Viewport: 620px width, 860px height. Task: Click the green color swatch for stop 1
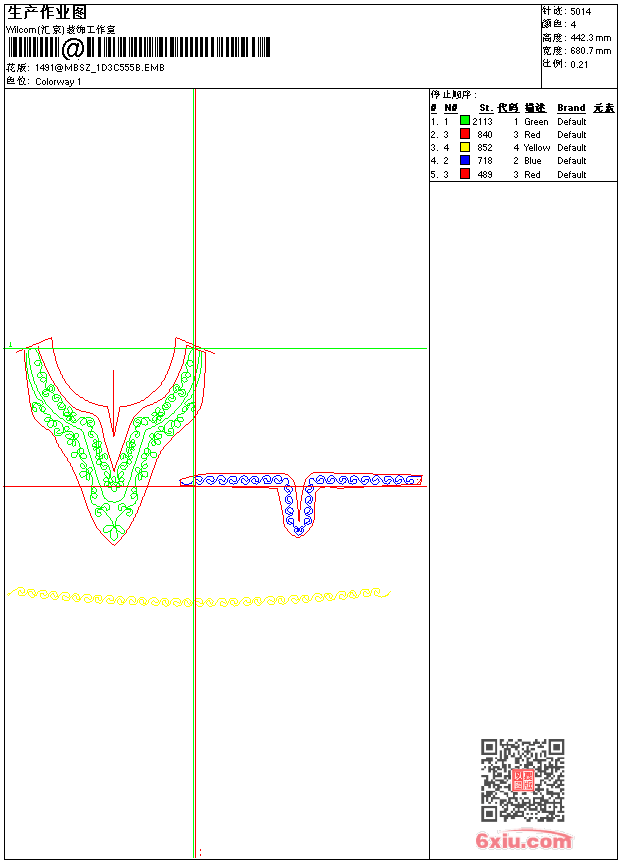[465, 121]
